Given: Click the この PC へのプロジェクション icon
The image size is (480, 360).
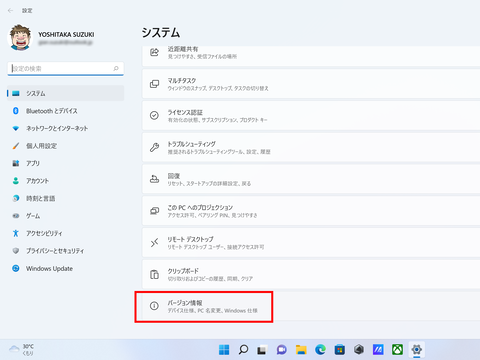Looking at the screenshot, I should click(x=154, y=211).
